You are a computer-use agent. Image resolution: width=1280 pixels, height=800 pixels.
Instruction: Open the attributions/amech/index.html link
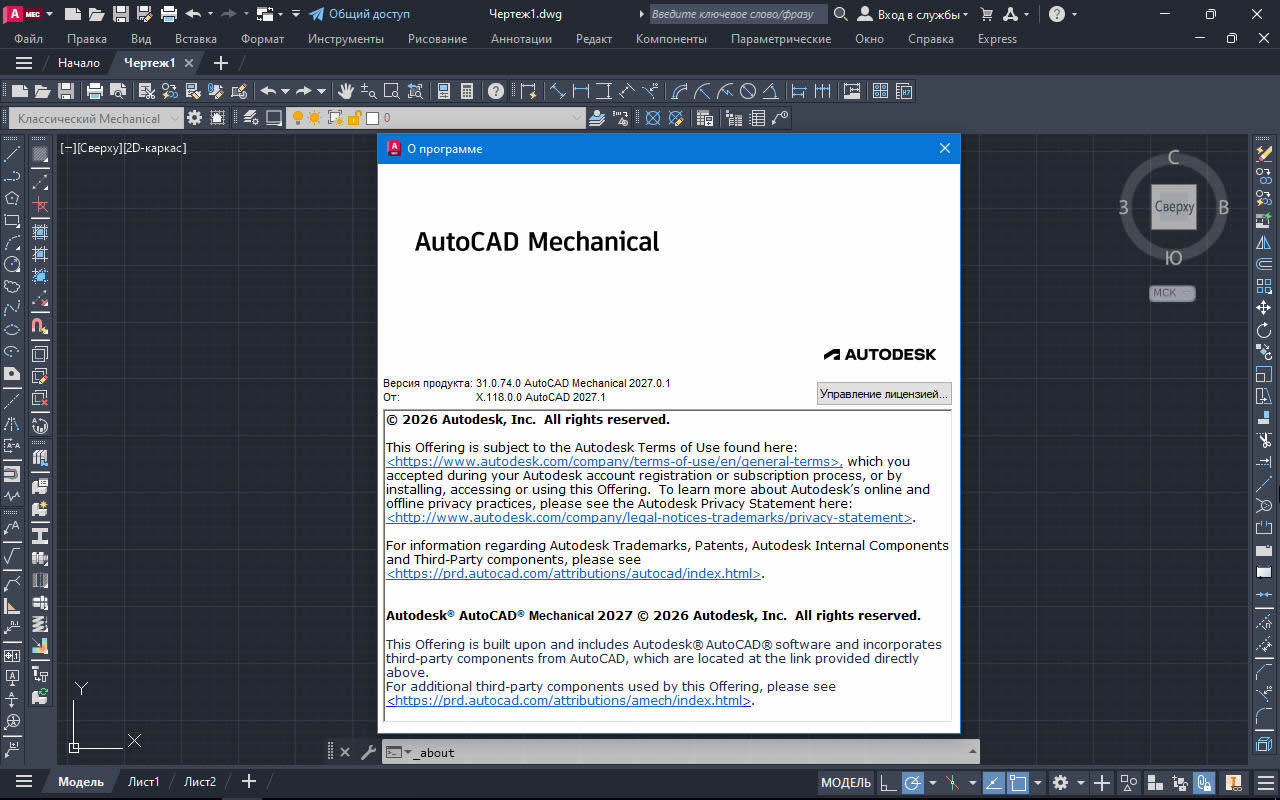pos(568,701)
